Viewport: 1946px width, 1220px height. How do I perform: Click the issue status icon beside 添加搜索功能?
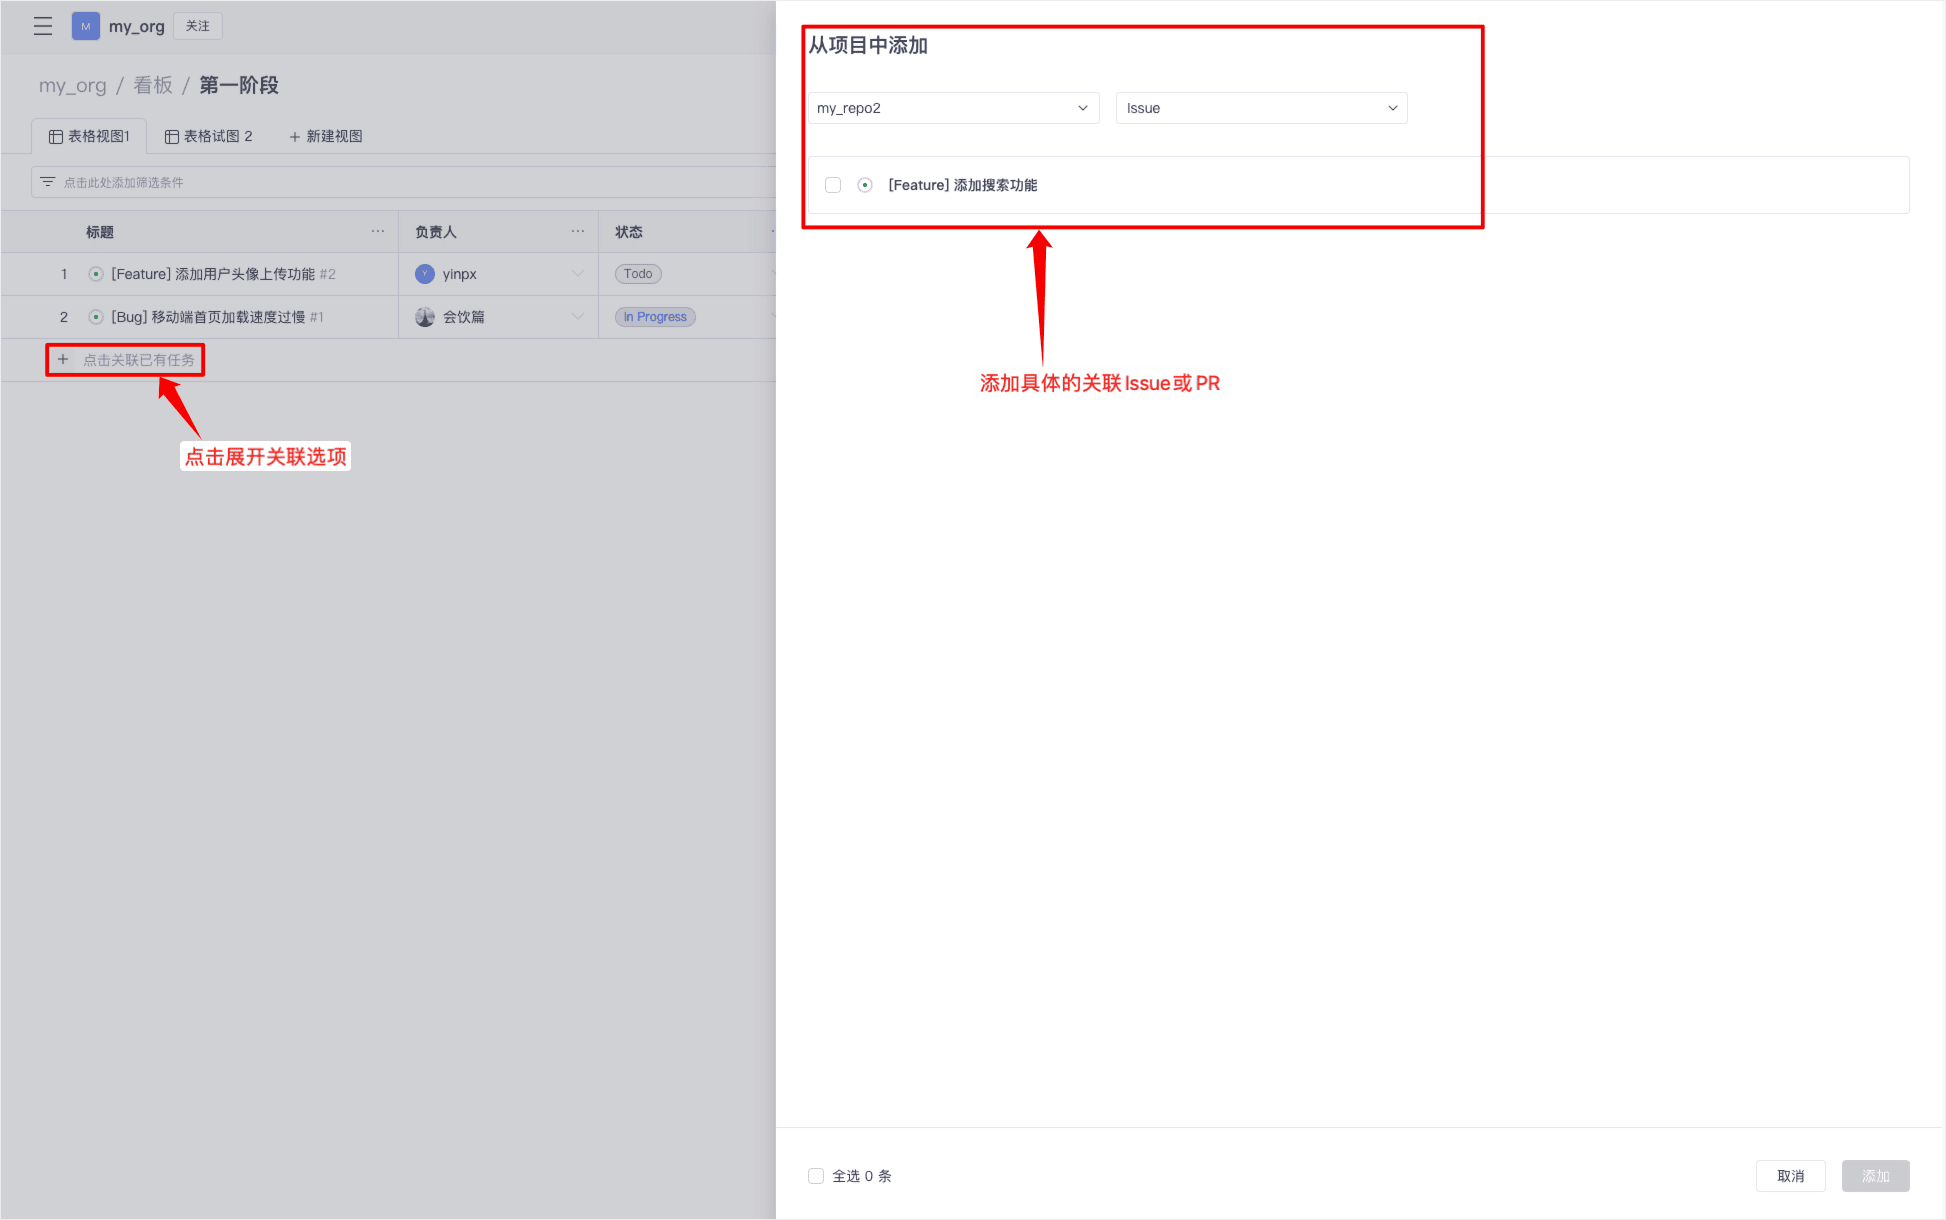865,185
